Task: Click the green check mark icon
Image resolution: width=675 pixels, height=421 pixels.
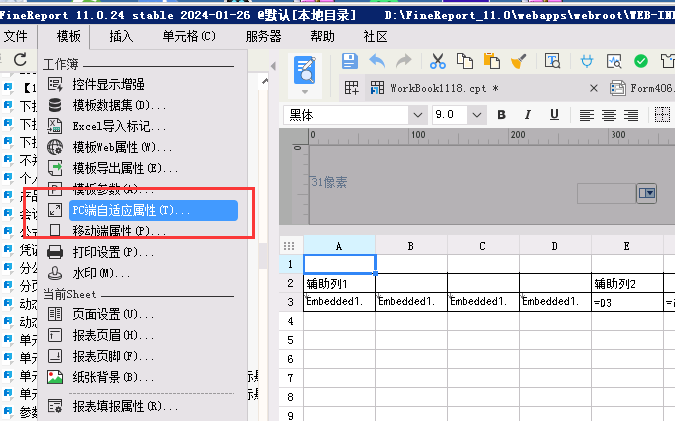Action: point(641,61)
